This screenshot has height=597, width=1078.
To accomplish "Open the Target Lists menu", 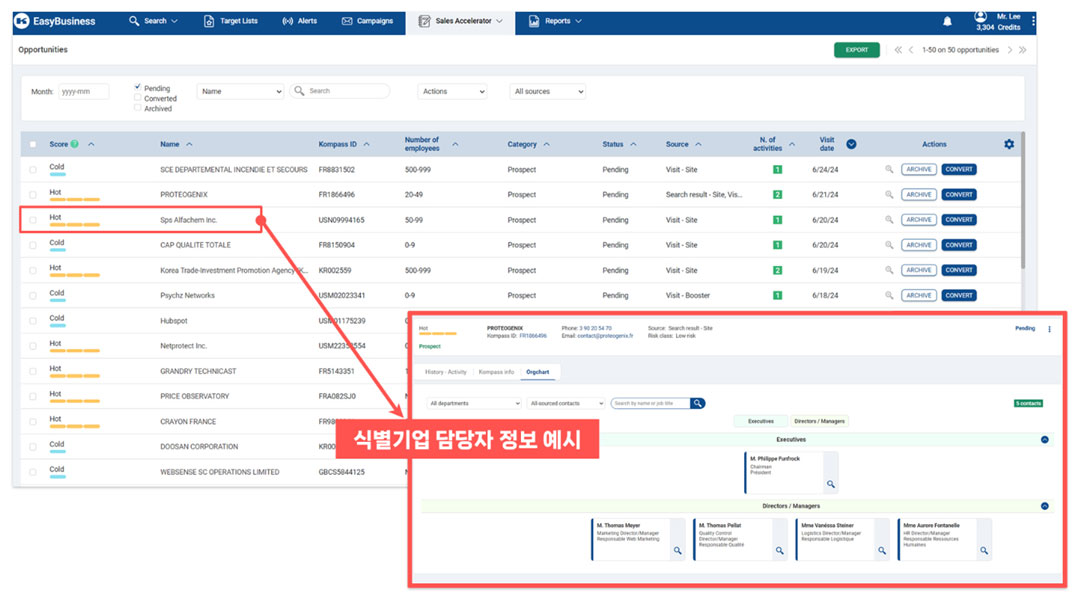I will (x=230, y=21).
